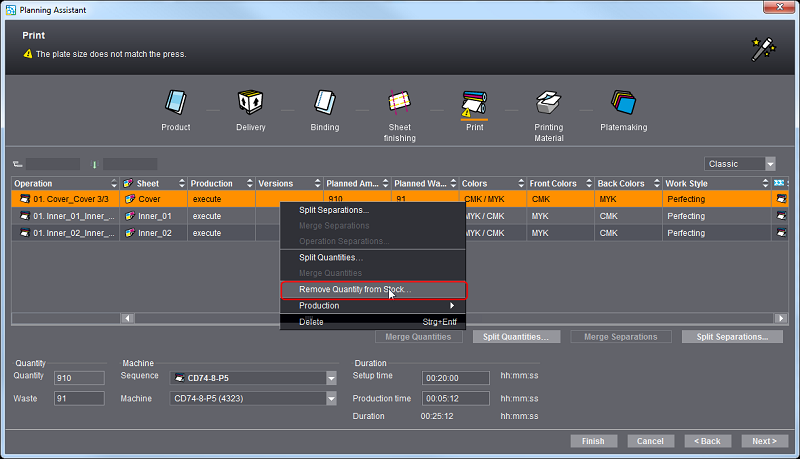
Task: Select the Binding step icon
Action: tap(324, 102)
